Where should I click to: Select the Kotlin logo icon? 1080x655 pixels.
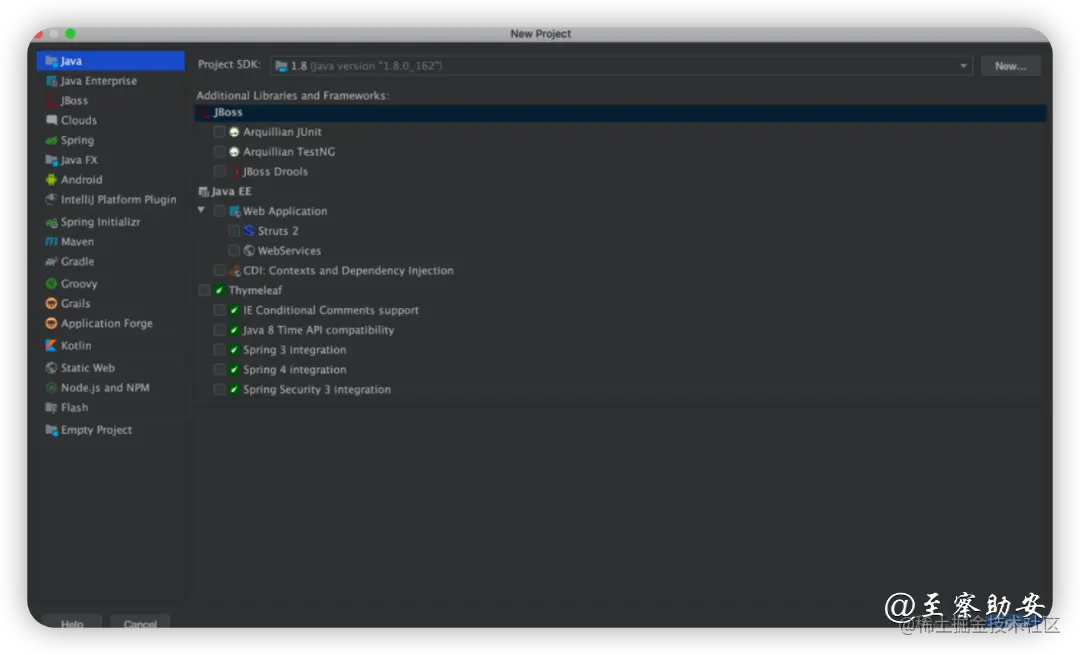pos(51,346)
